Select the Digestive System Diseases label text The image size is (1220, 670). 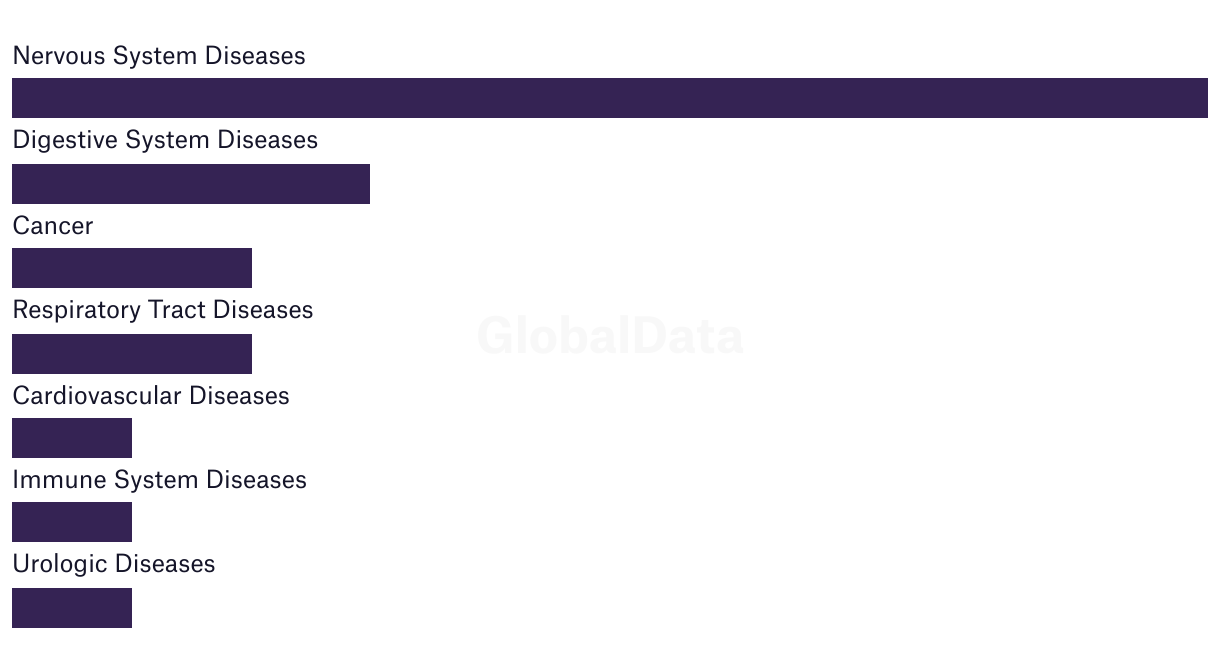point(165,140)
